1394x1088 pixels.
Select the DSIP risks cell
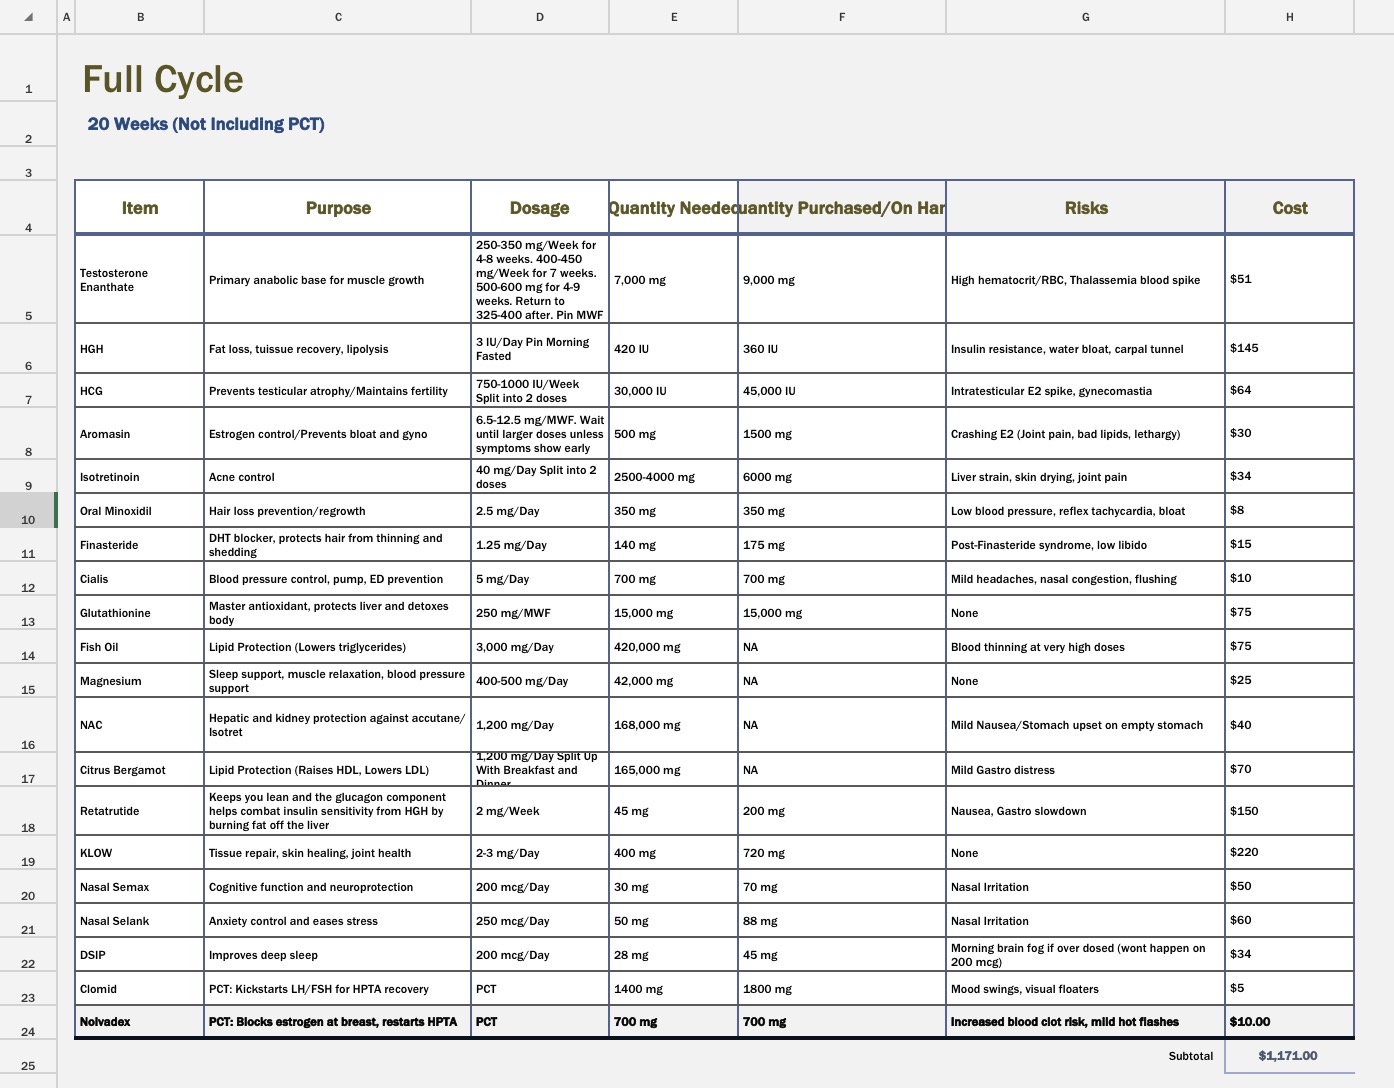(1085, 955)
